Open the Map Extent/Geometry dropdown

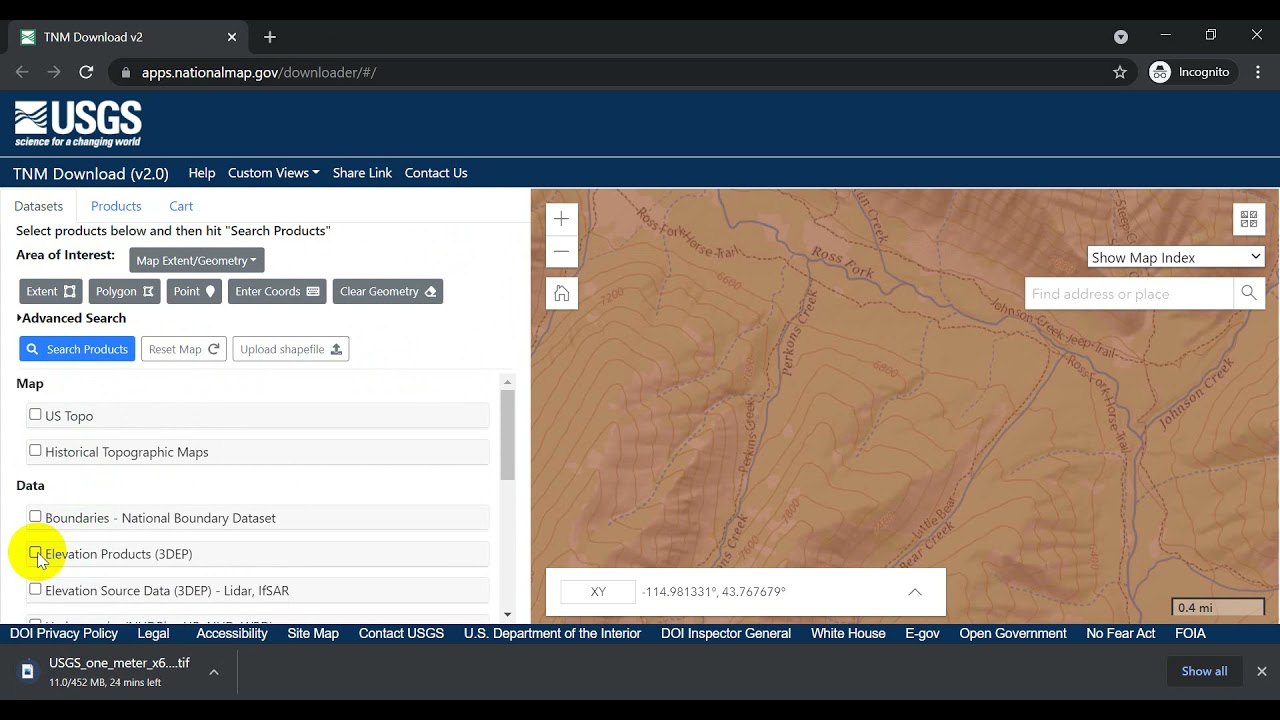196,260
